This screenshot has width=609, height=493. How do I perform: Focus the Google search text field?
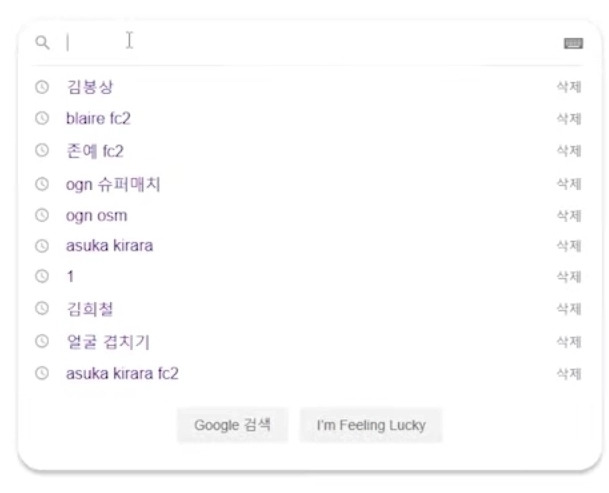[300, 43]
